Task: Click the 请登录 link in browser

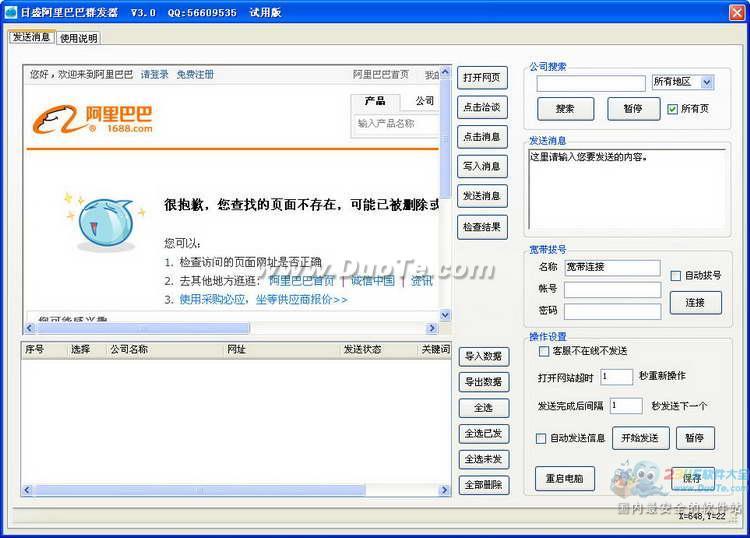Action: (154, 75)
